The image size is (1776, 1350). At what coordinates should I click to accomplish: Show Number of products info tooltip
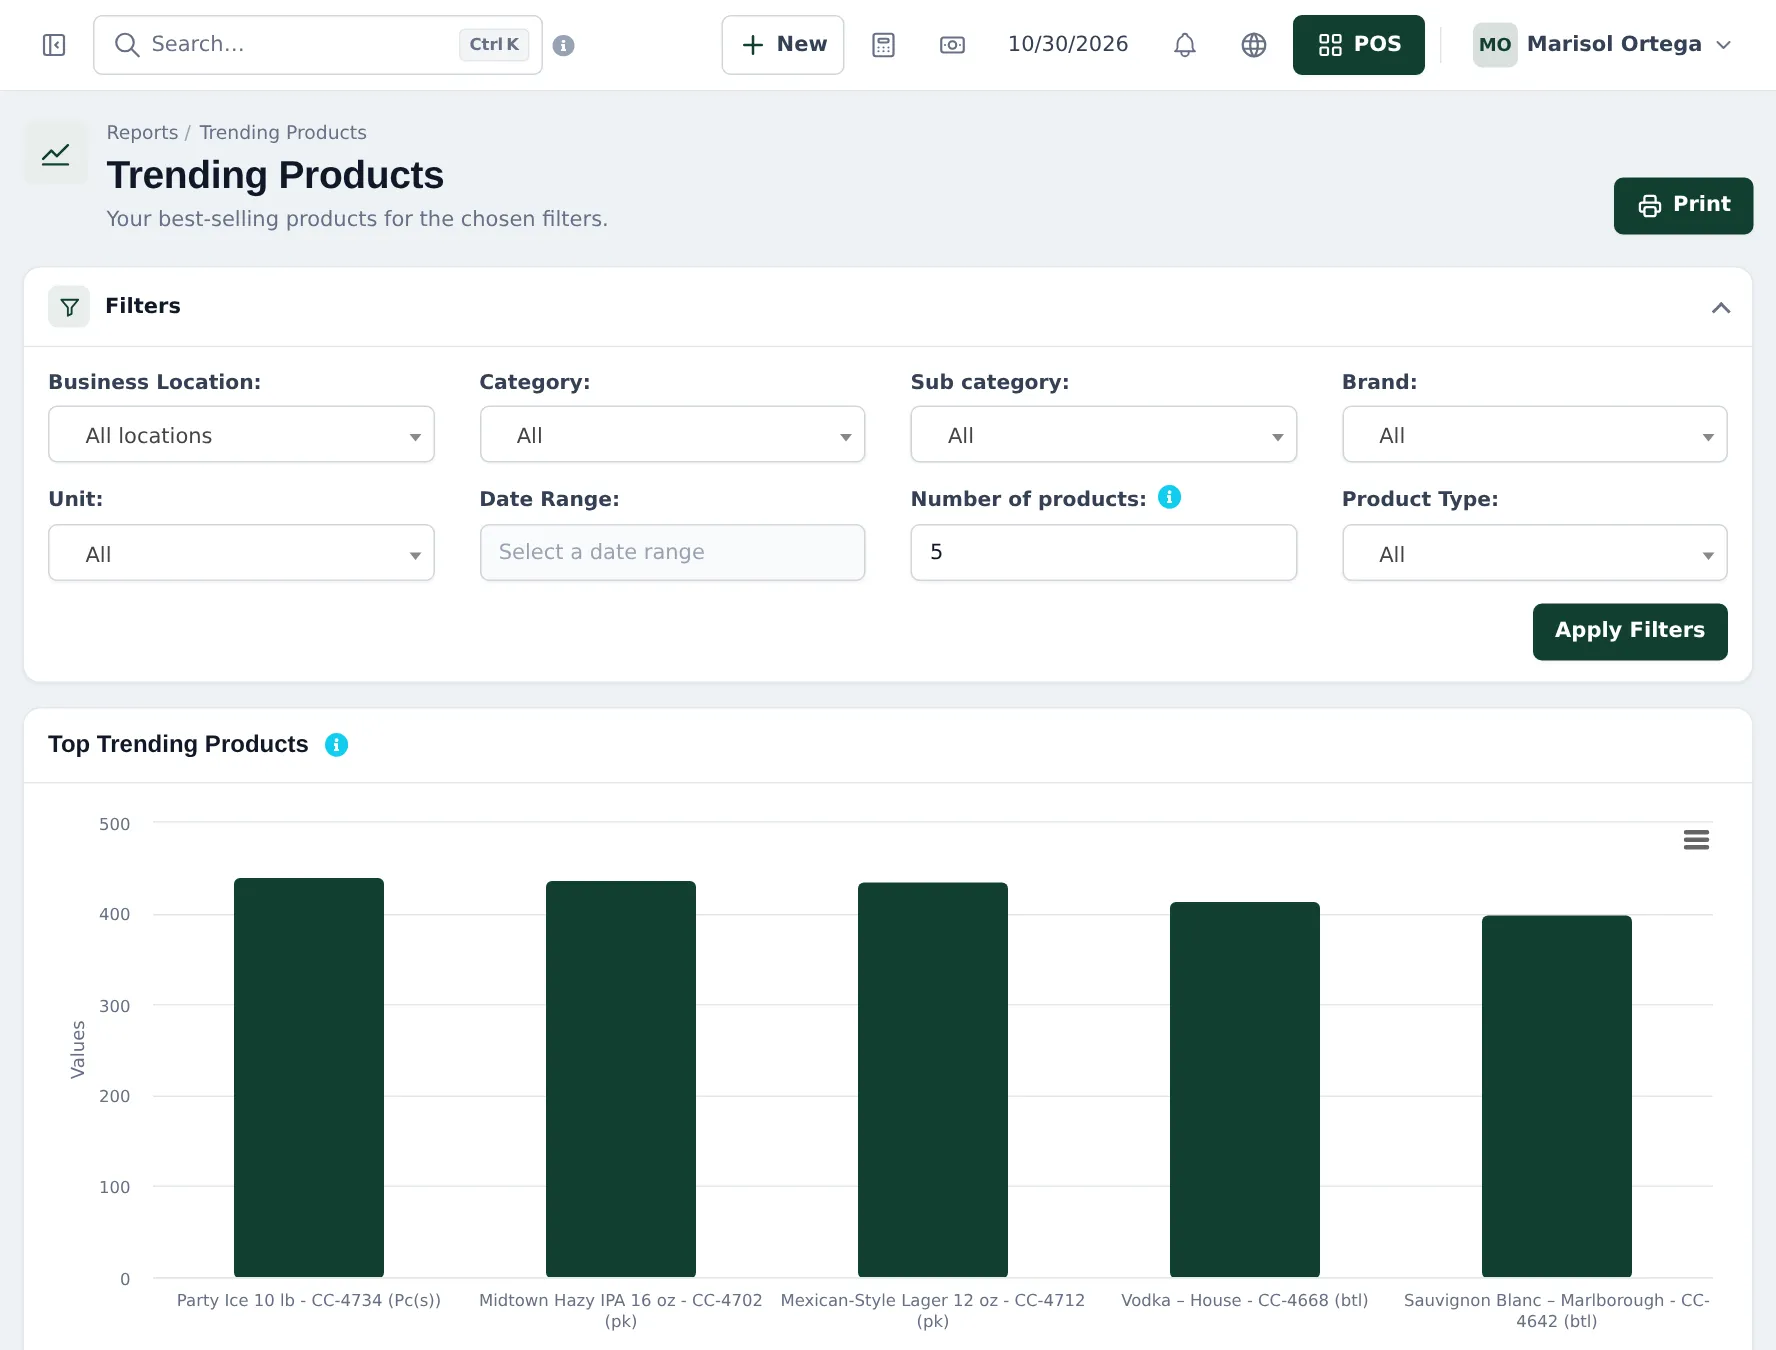[x=1169, y=497]
